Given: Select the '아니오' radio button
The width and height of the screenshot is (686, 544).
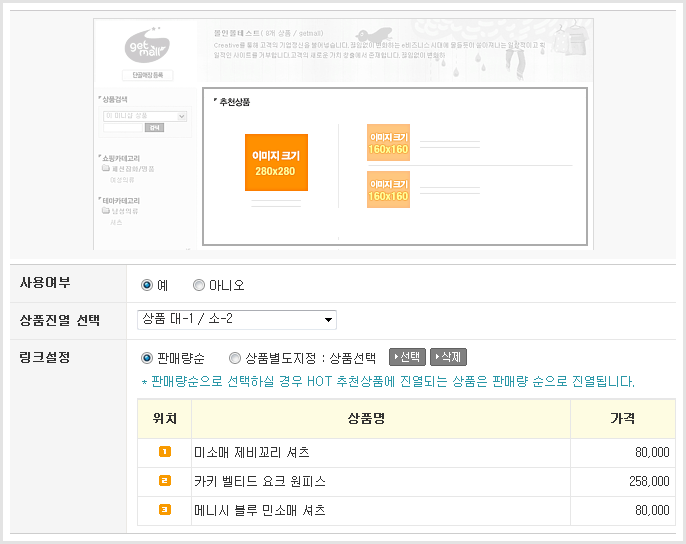Looking at the screenshot, I should click(198, 285).
